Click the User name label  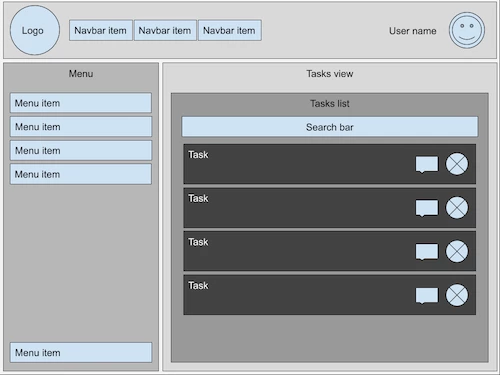(x=413, y=31)
